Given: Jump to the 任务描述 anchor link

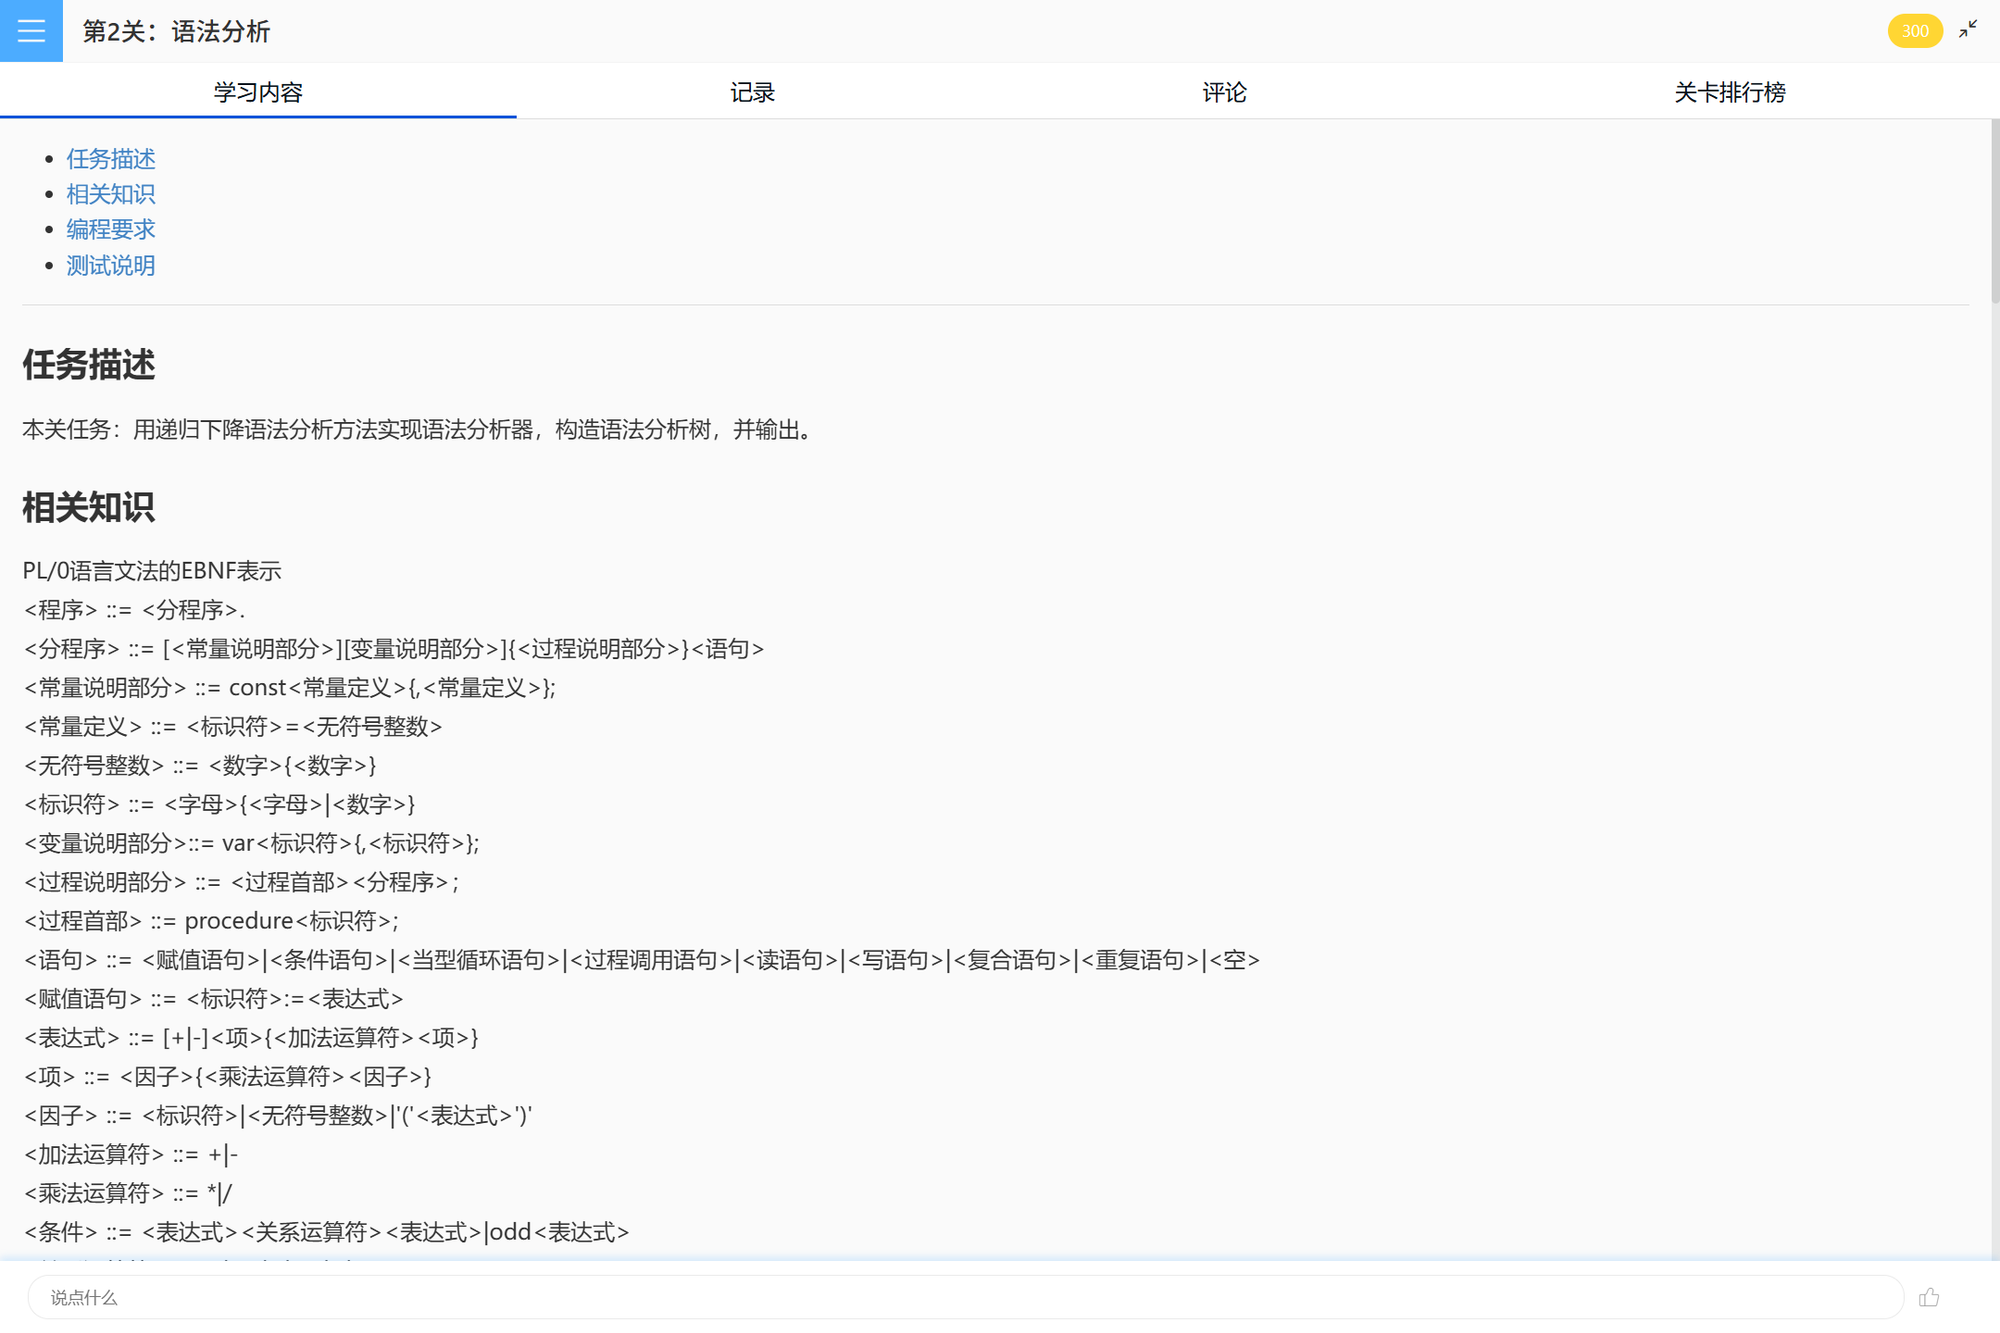Looking at the screenshot, I should [111, 159].
